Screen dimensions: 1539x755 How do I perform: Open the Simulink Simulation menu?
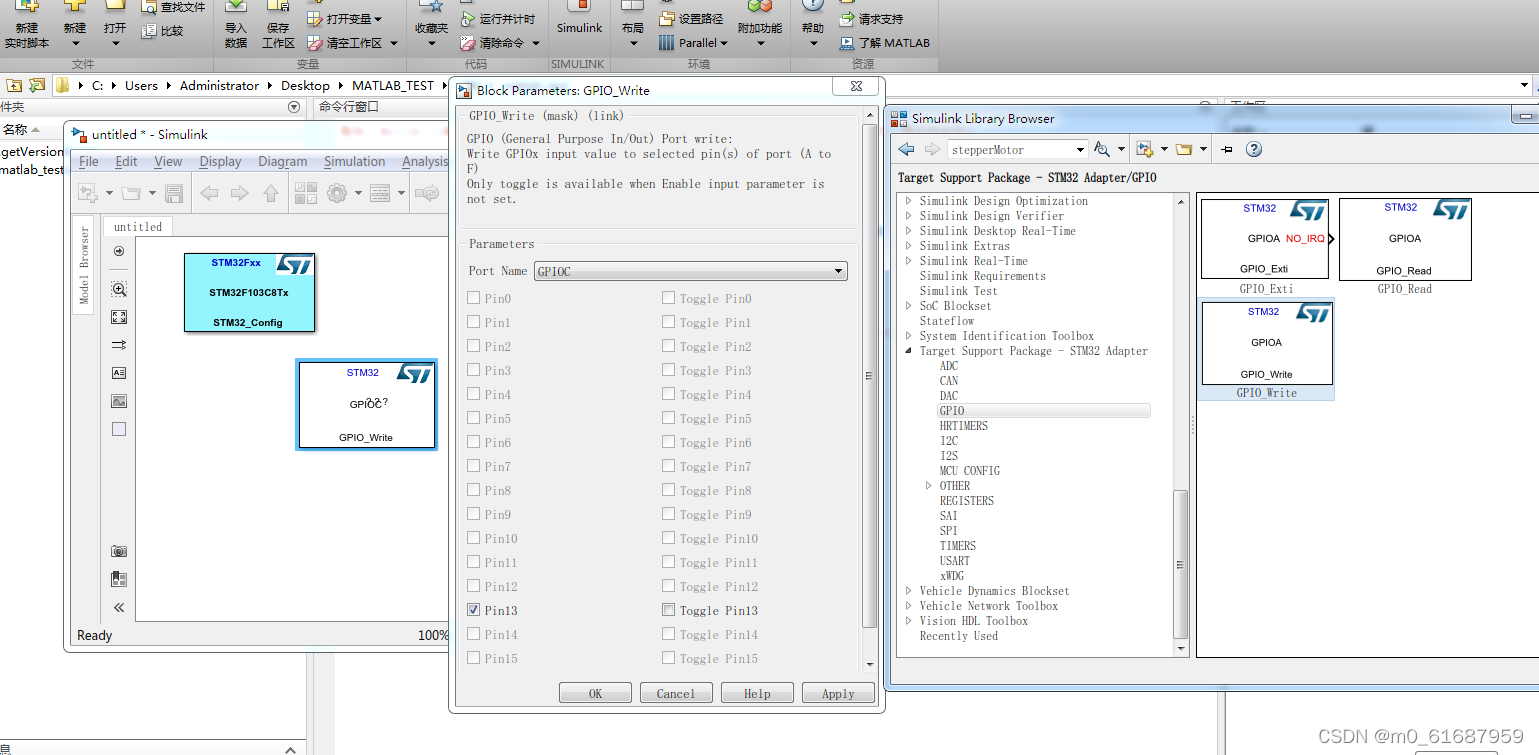[x=354, y=161]
